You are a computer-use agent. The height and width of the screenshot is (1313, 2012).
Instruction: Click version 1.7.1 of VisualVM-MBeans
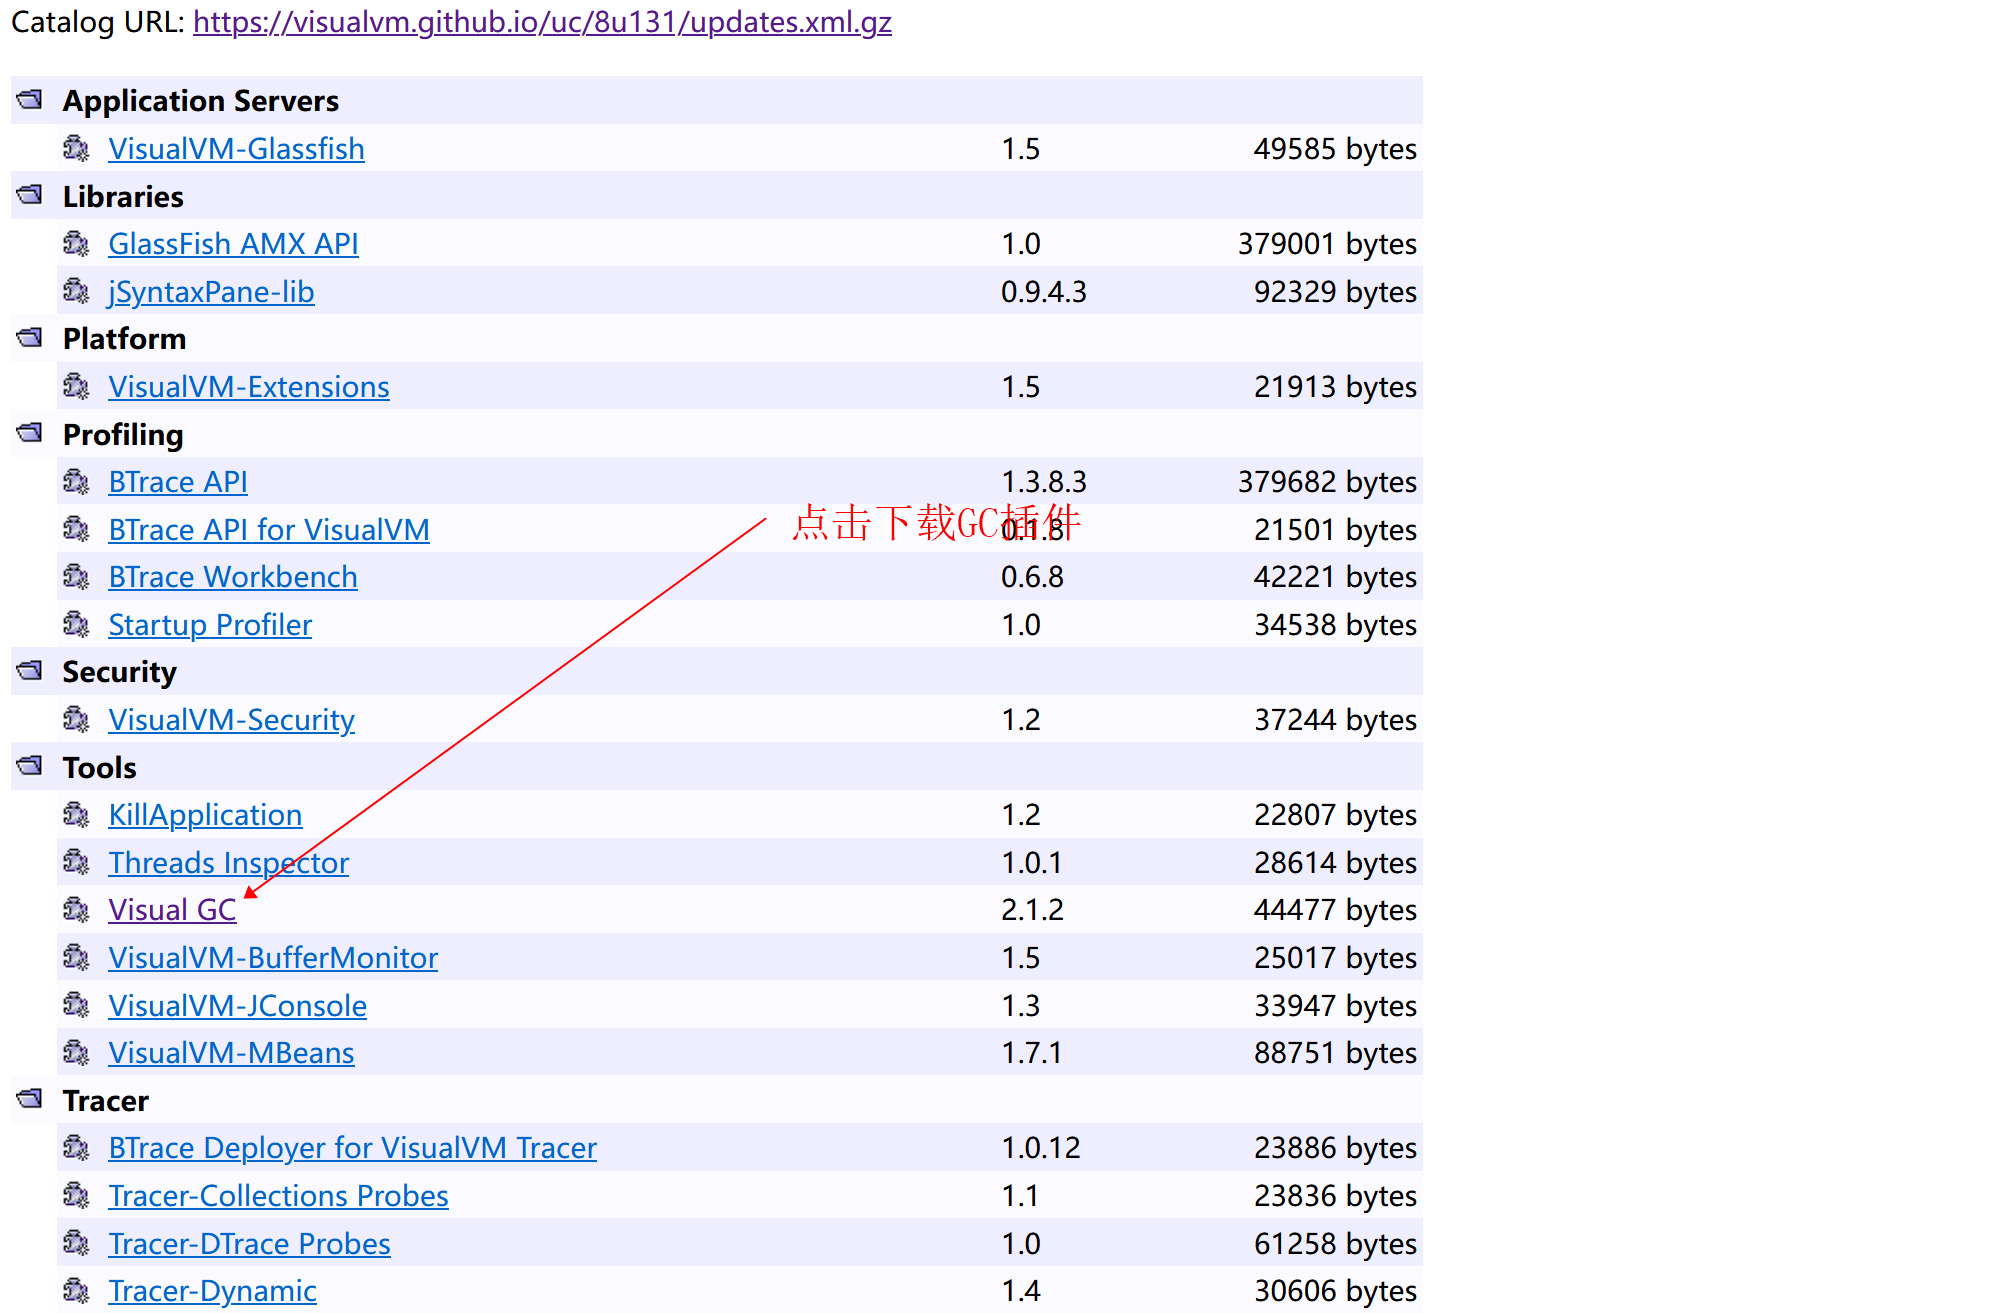1031,1053
